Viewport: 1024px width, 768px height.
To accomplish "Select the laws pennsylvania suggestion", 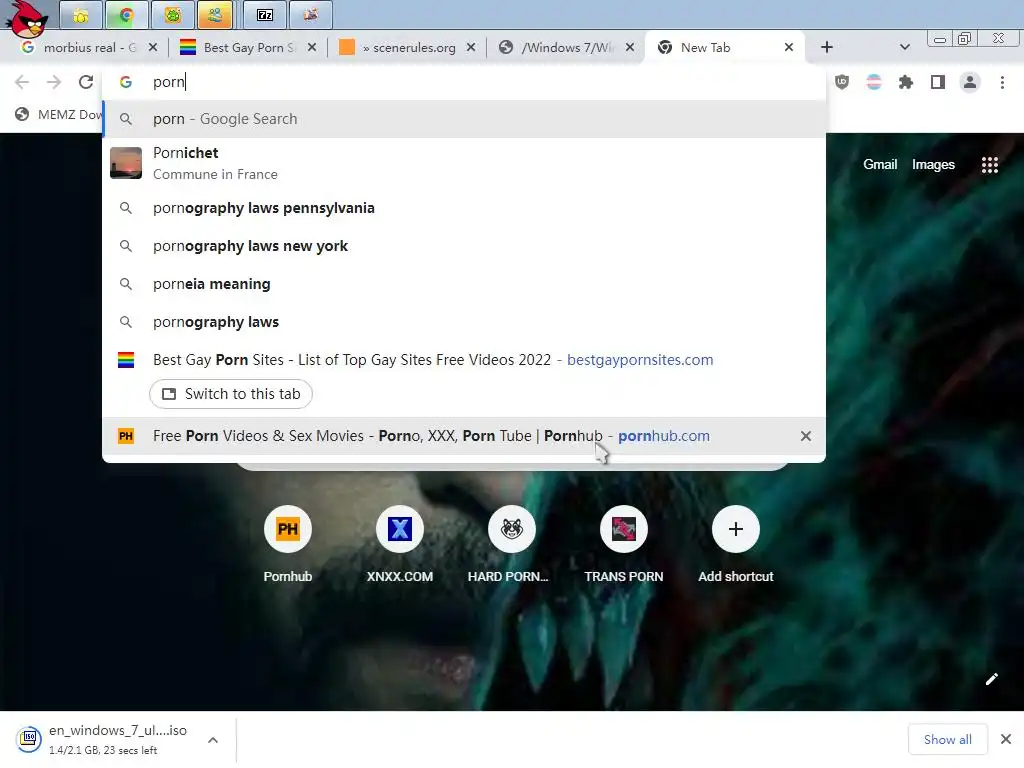I will point(464,208).
